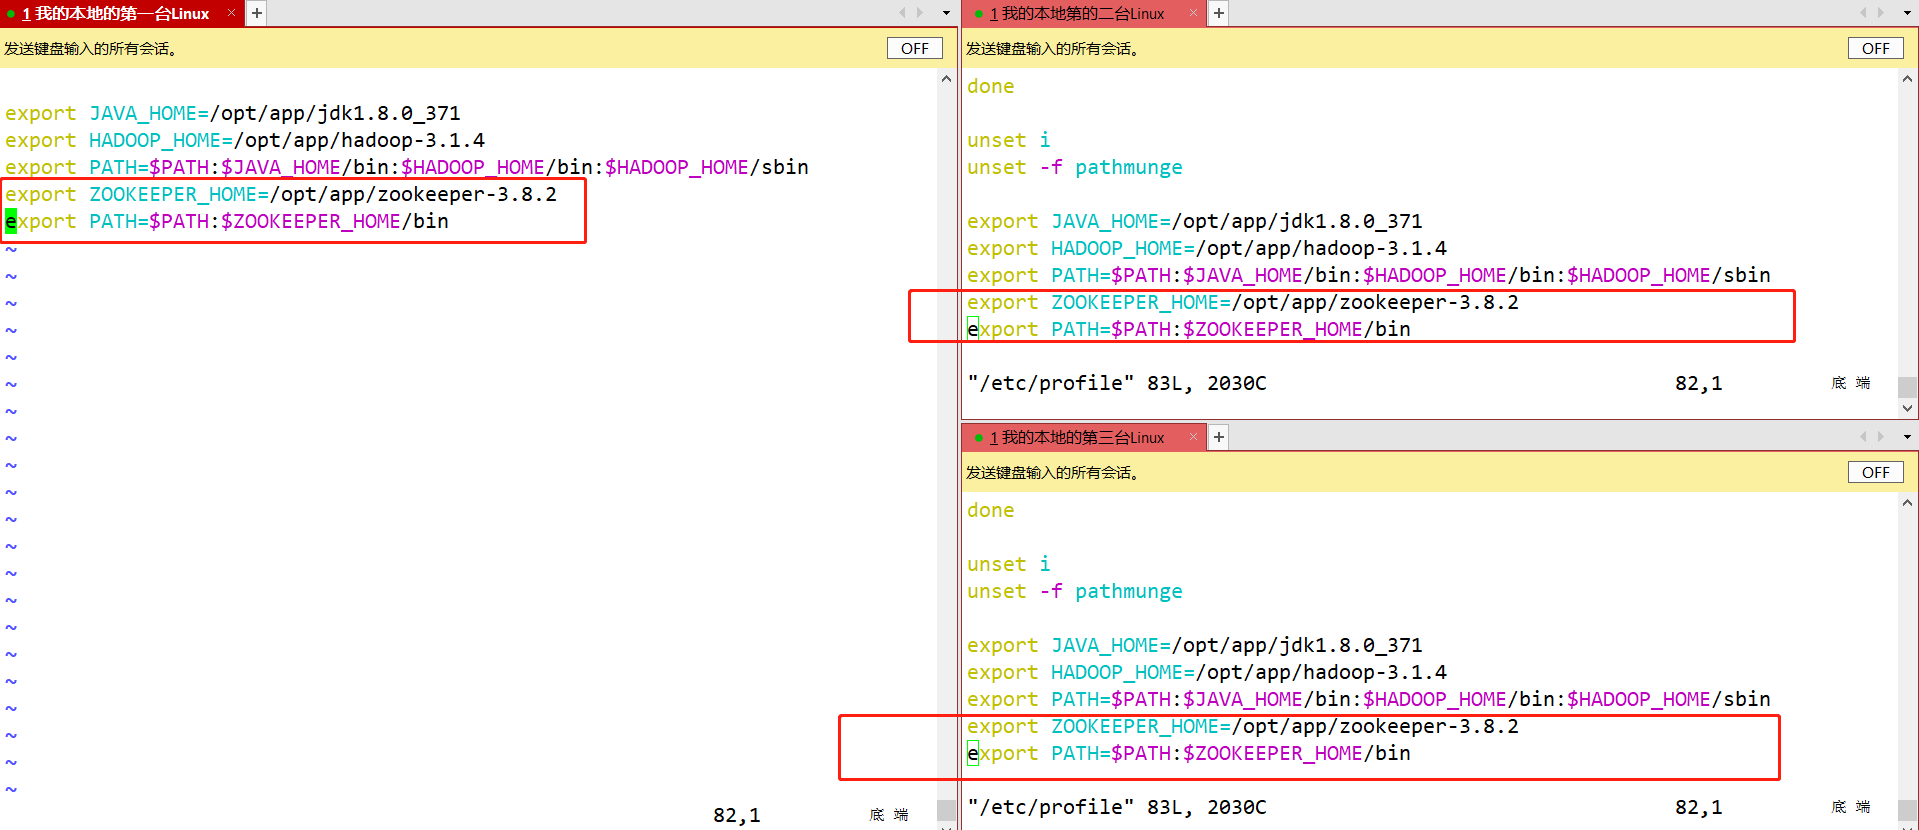This screenshot has height=830, width=1919.
Task: Click ZOOKEEPER_HOME export line in first pane
Action: click(x=281, y=194)
